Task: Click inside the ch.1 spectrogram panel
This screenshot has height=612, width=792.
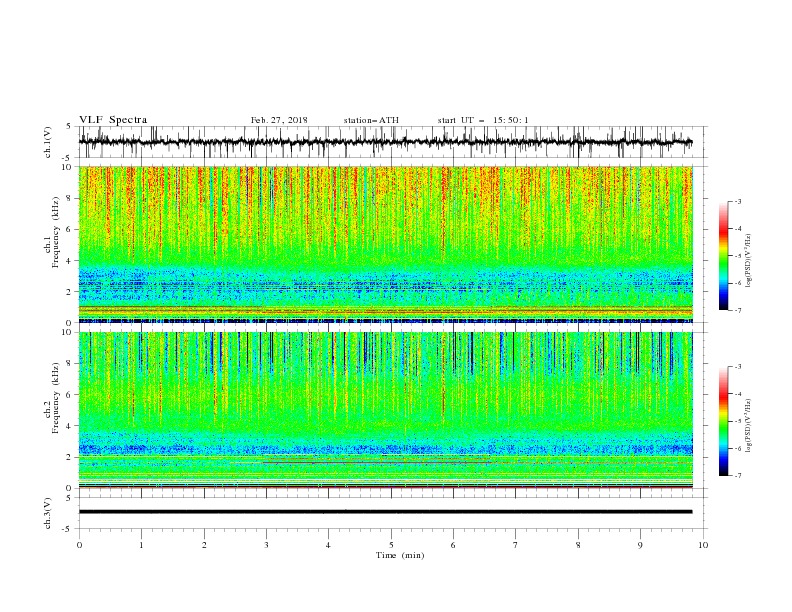Action: coord(386,244)
